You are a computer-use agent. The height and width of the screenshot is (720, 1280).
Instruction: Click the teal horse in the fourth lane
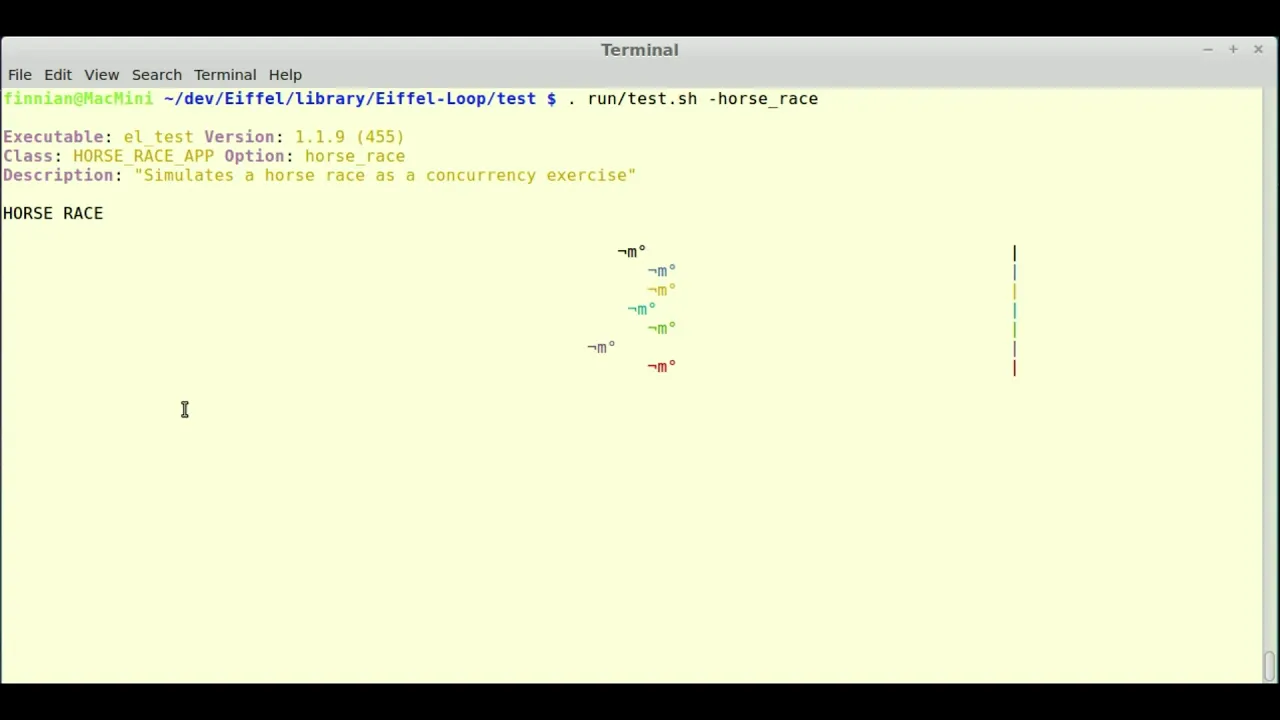click(642, 309)
